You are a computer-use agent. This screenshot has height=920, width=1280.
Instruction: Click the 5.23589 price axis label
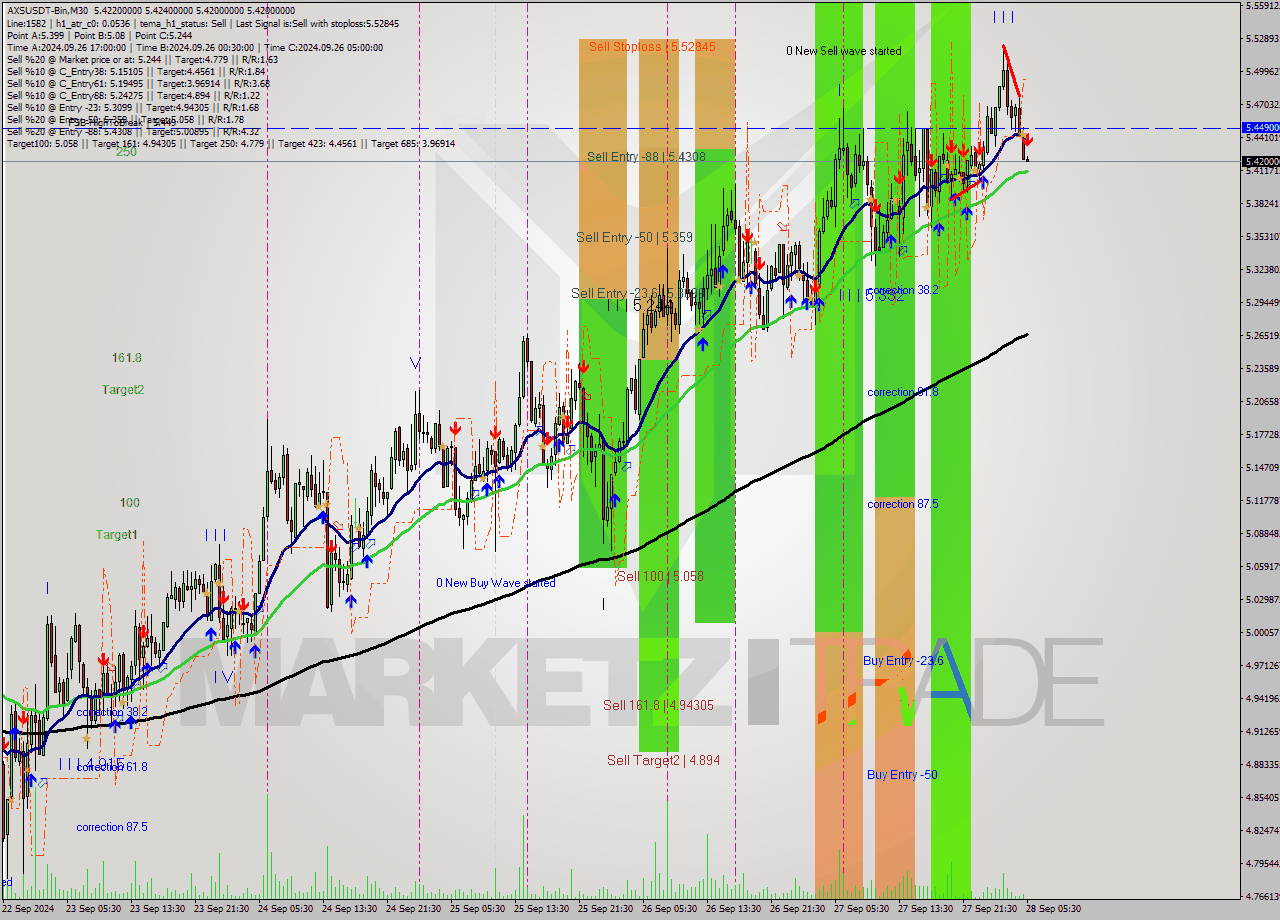tap(1261, 368)
